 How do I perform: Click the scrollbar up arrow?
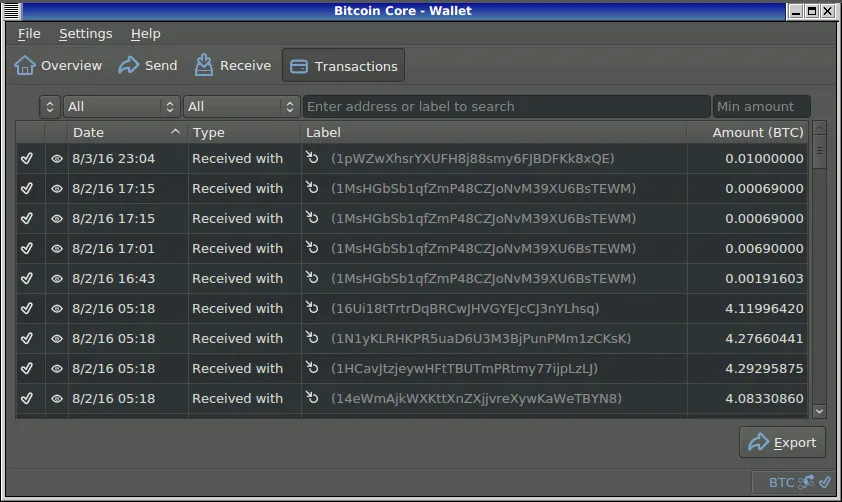(819, 128)
